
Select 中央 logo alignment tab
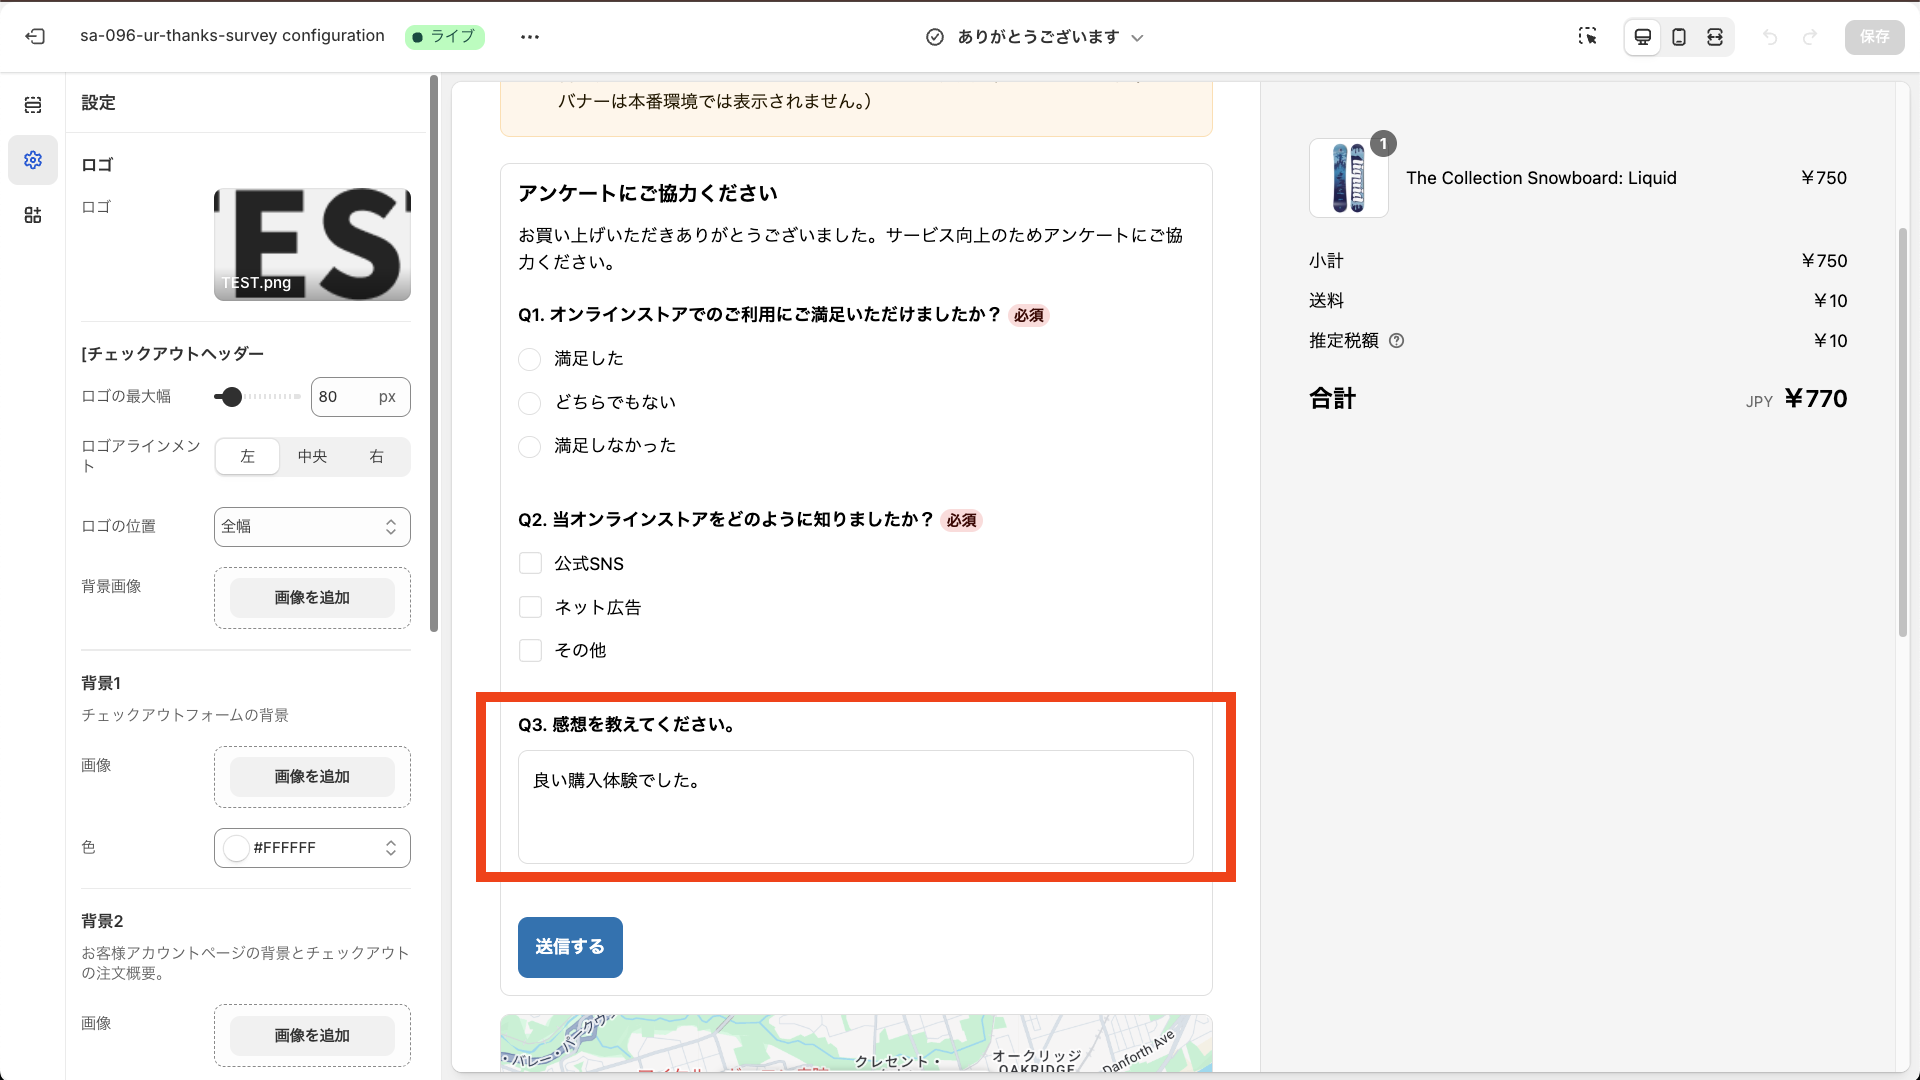311,456
